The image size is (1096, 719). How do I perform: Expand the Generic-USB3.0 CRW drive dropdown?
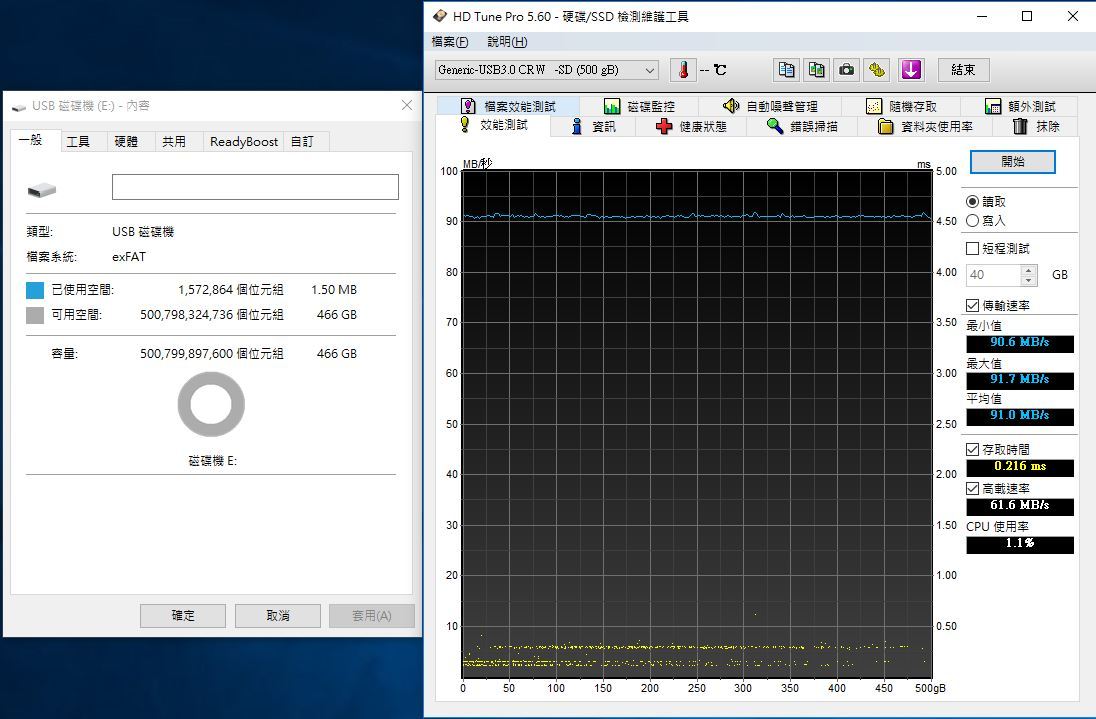(649, 70)
